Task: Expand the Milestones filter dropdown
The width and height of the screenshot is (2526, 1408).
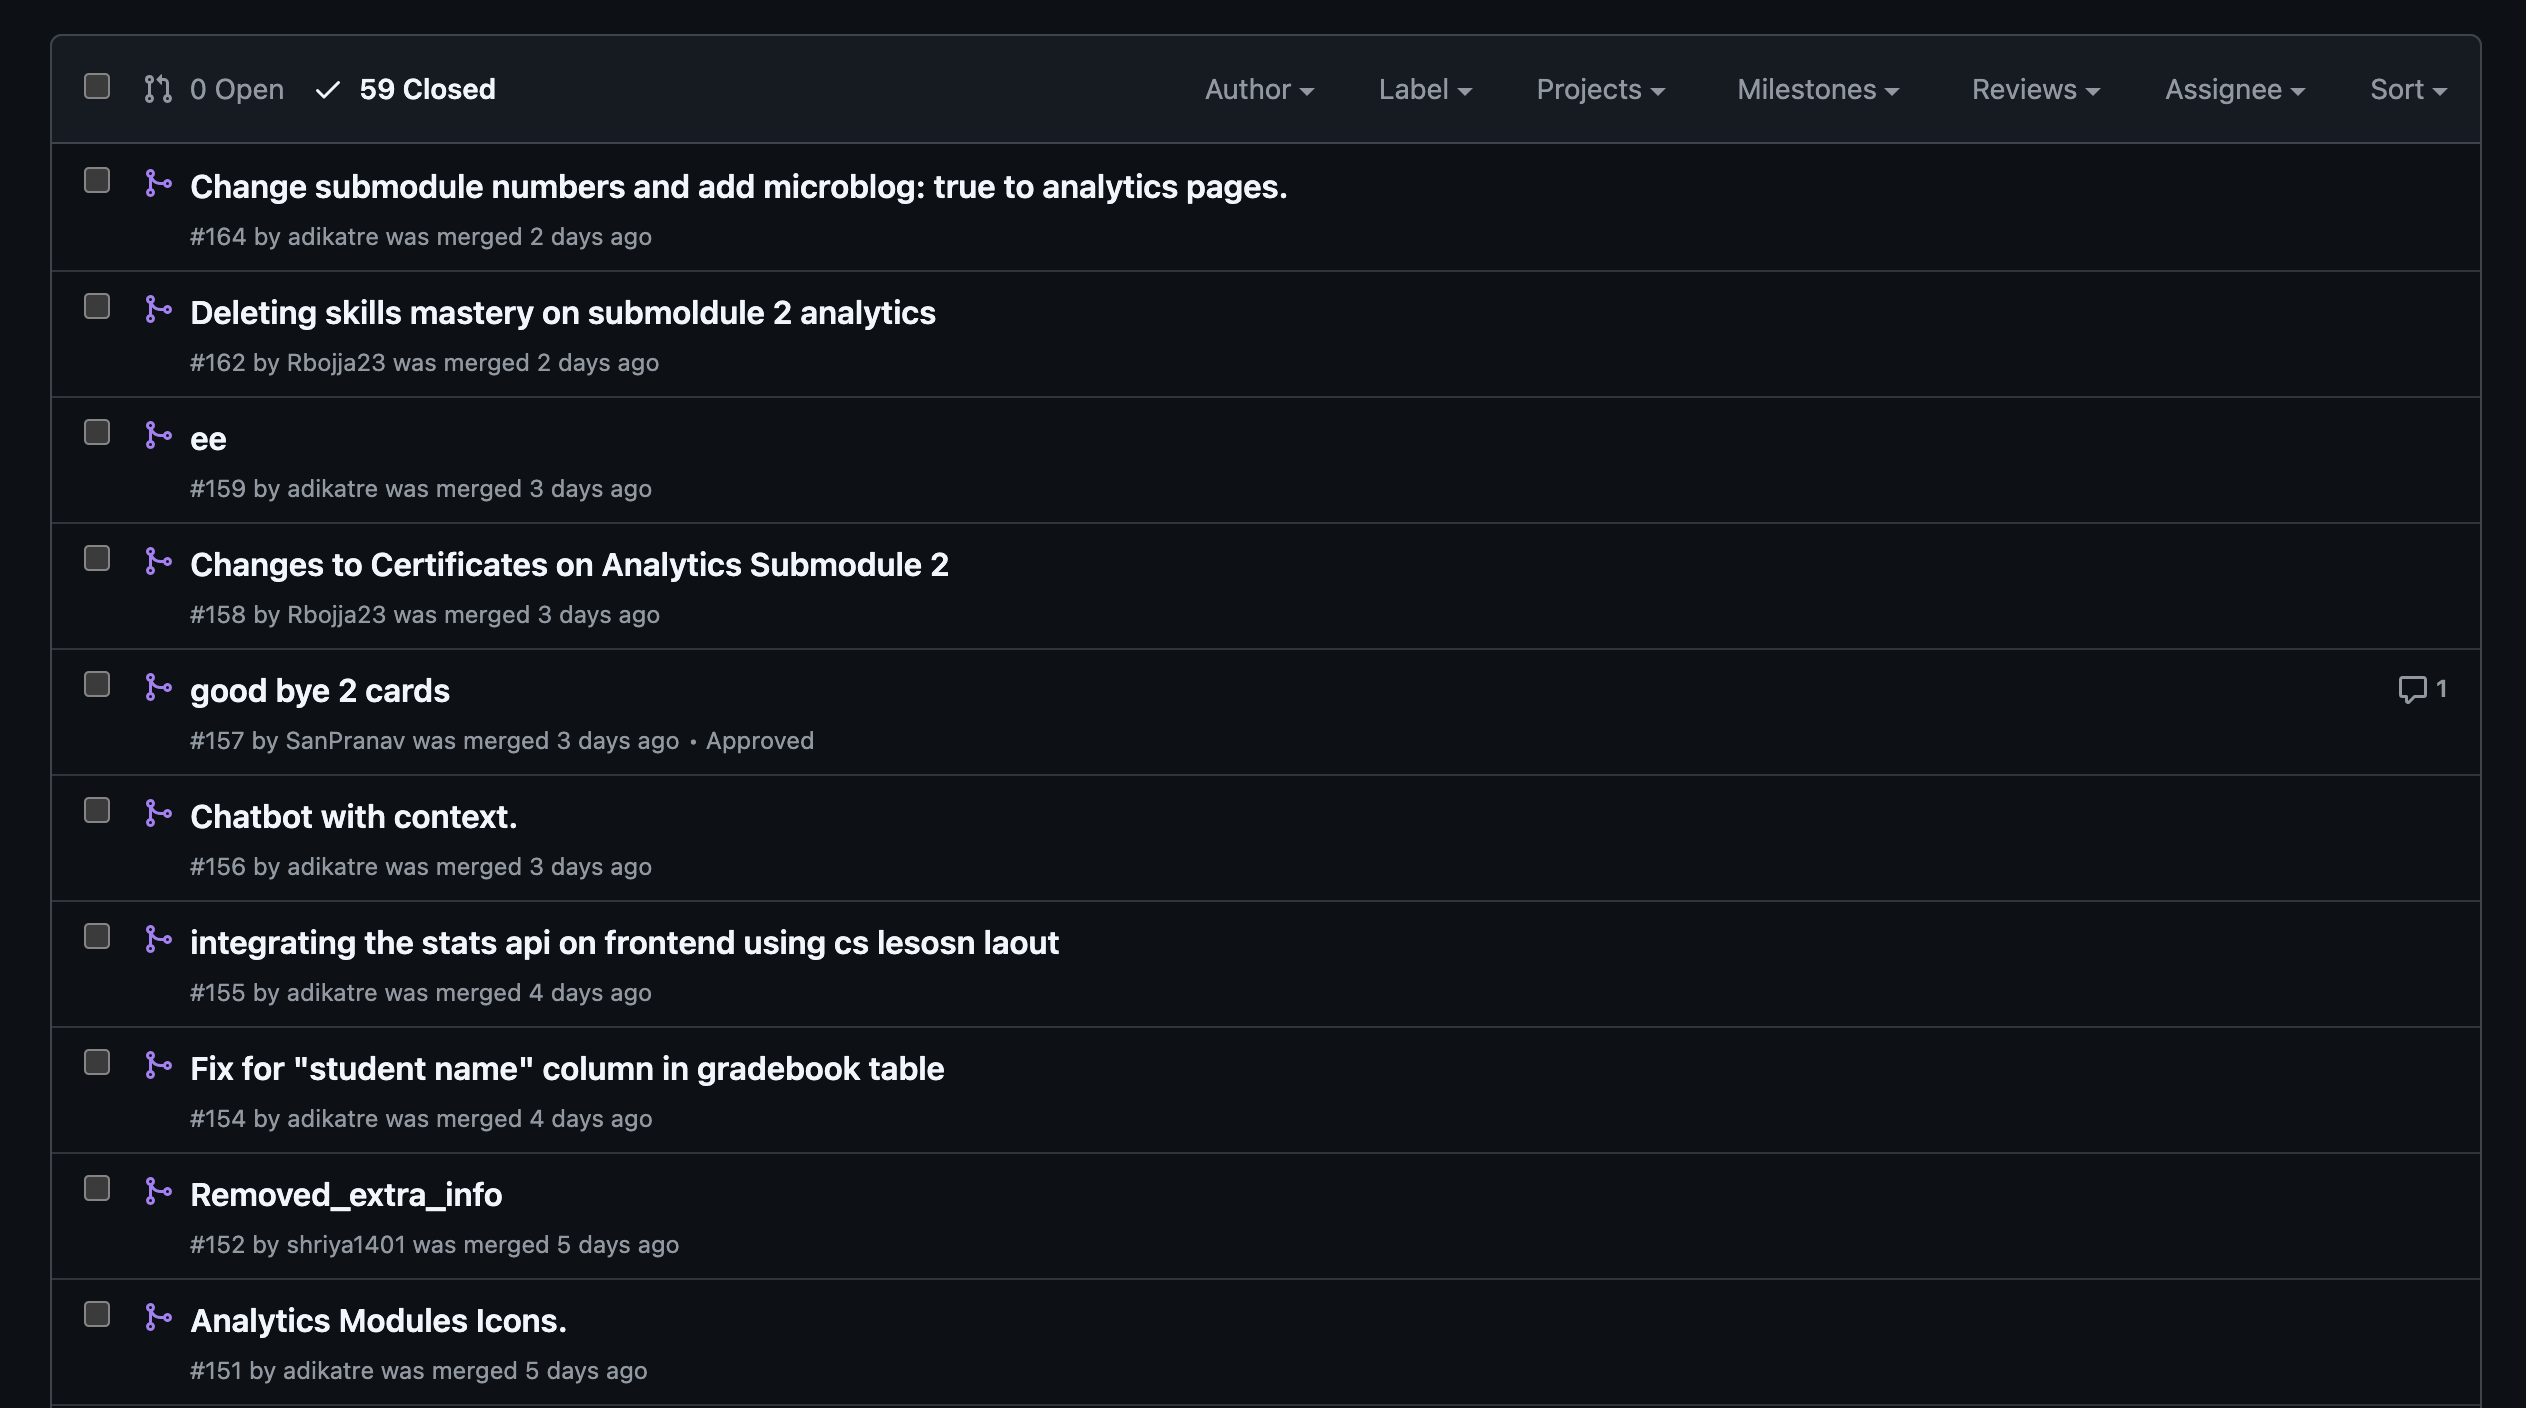Action: coord(1817,90)
